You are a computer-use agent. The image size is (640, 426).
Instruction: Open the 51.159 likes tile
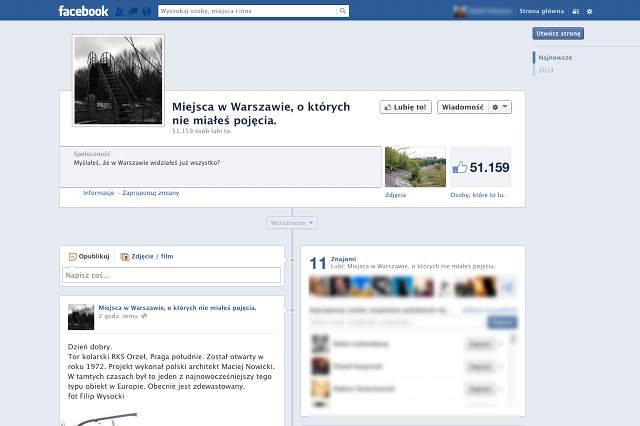click(x=480, y=167)
